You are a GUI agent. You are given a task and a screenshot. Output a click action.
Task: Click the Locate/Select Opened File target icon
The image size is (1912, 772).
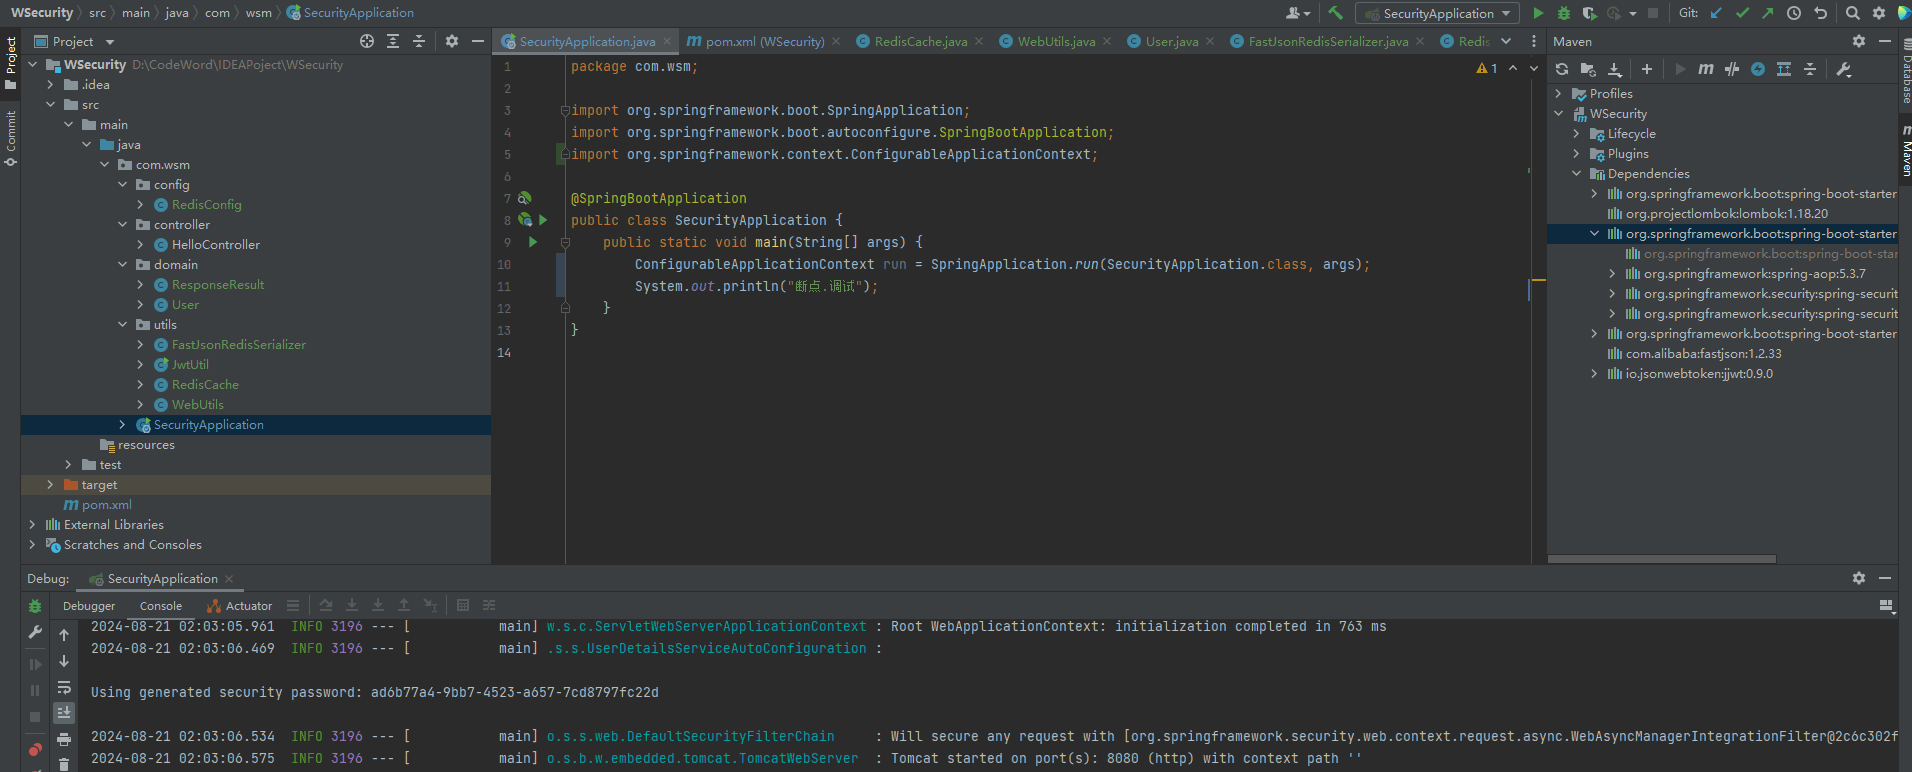(367, 41)
